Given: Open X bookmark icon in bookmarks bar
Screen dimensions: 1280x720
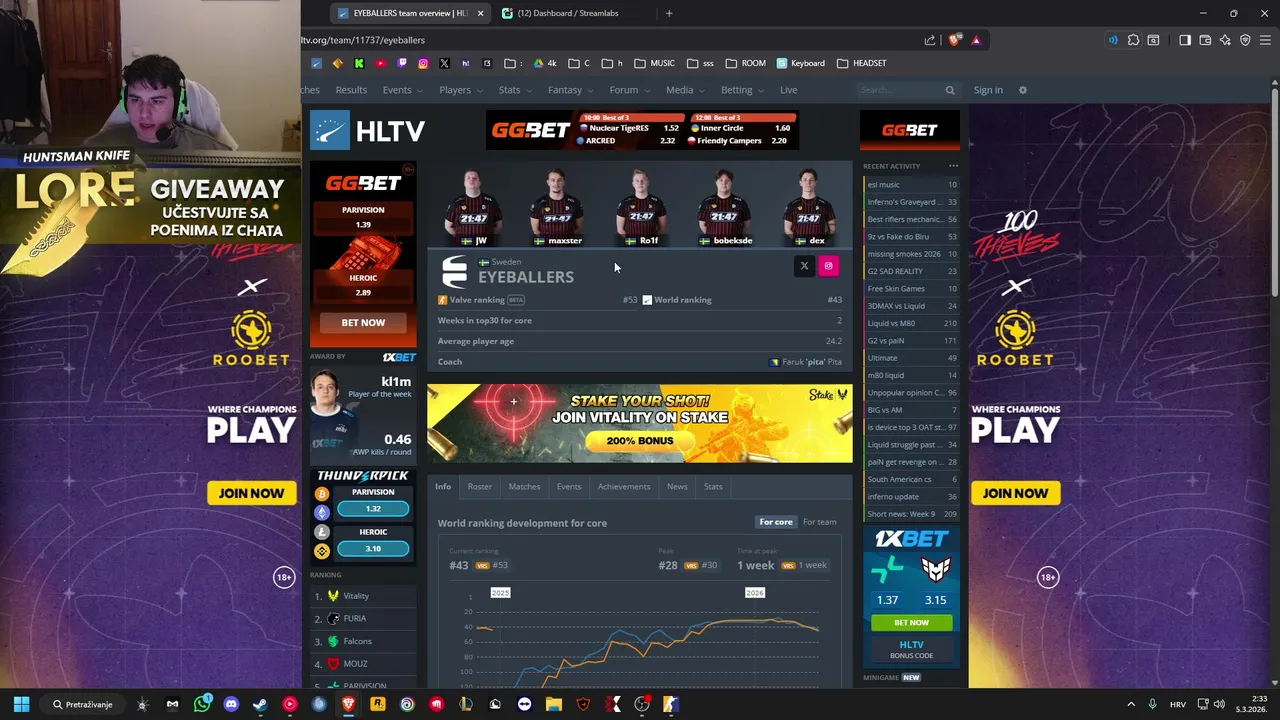Looking at the screenshot, I should point(444,63).
